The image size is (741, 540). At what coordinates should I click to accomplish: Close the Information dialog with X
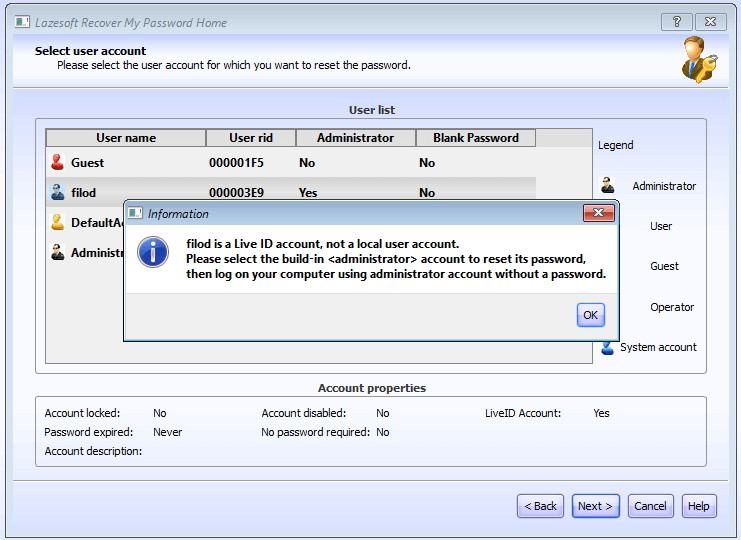[x=598, y=213]
